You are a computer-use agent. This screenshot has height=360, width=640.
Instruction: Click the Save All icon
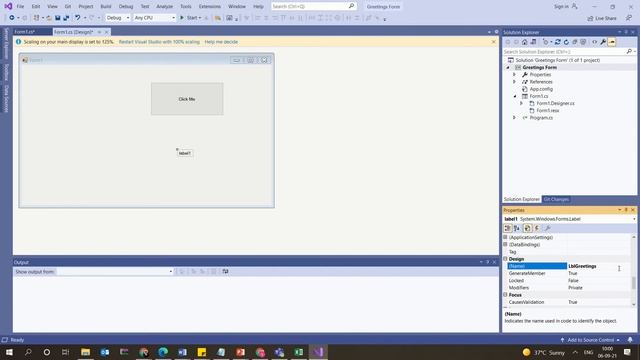tap(66, 18)
